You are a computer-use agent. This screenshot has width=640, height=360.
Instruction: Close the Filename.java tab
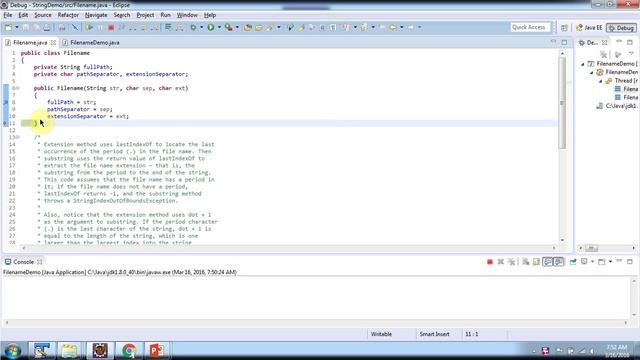tap(53, 42)
